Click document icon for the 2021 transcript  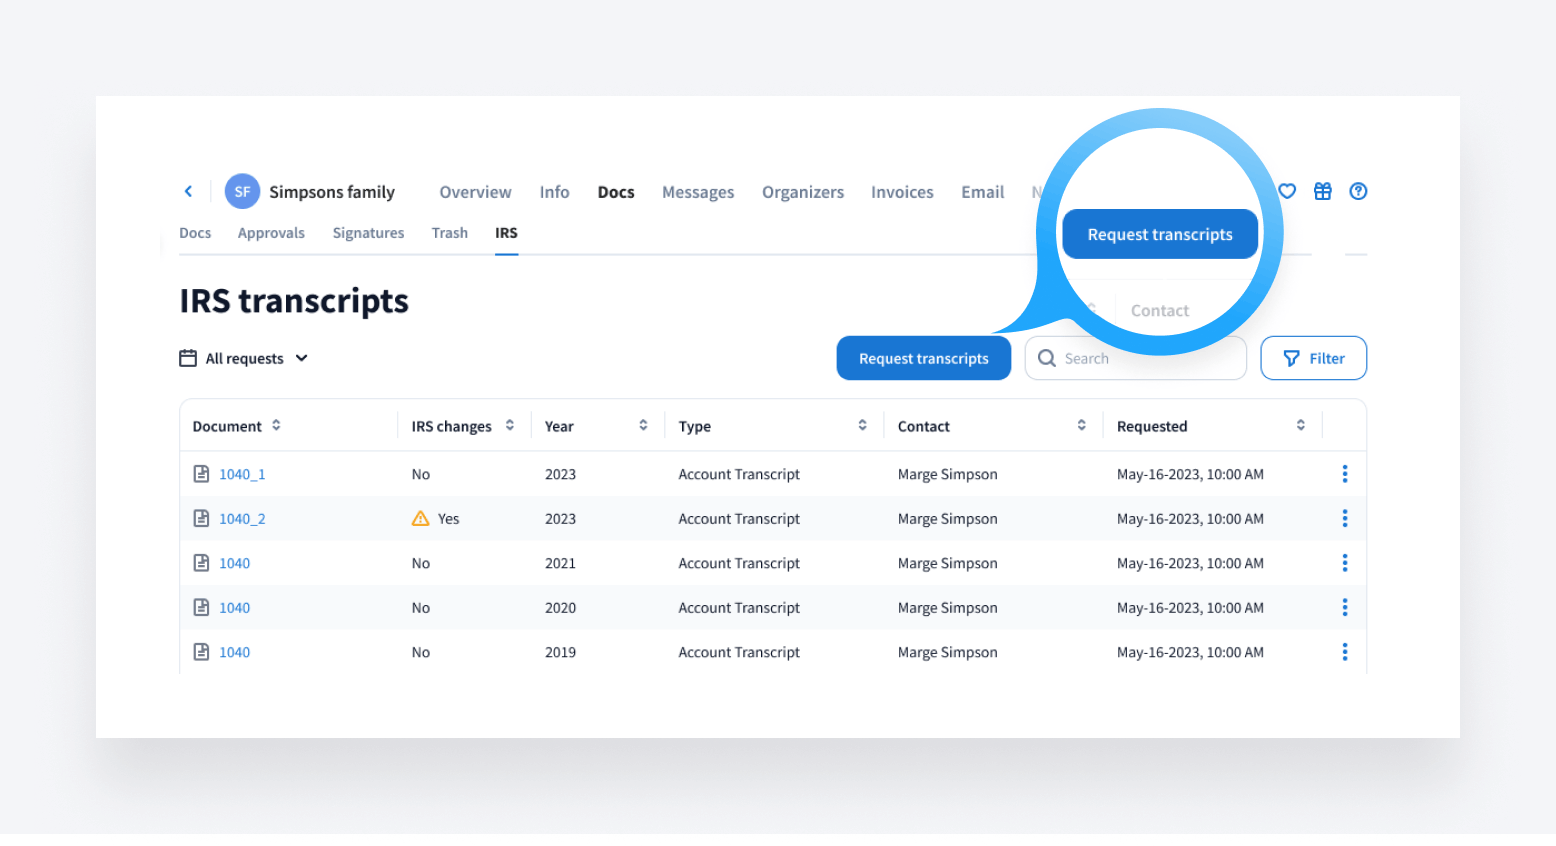click(201, 563)
